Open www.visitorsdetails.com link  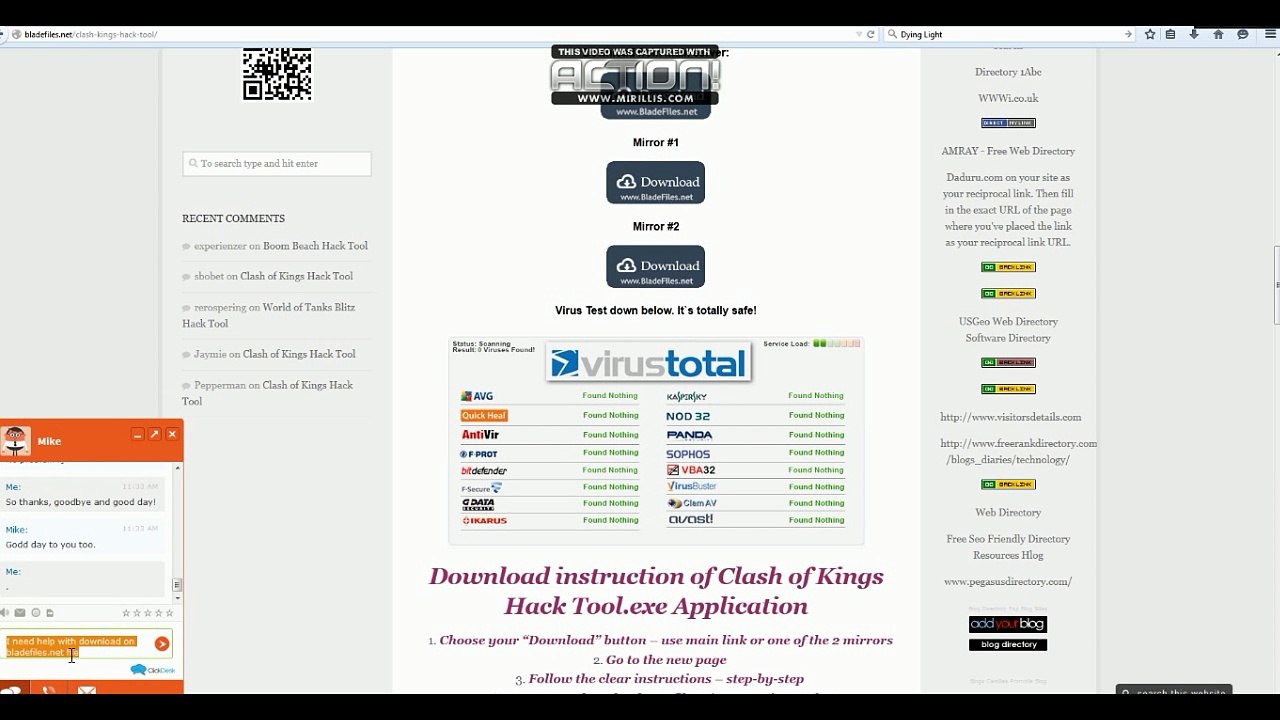pyautogui.click(x=1010, y=417)
